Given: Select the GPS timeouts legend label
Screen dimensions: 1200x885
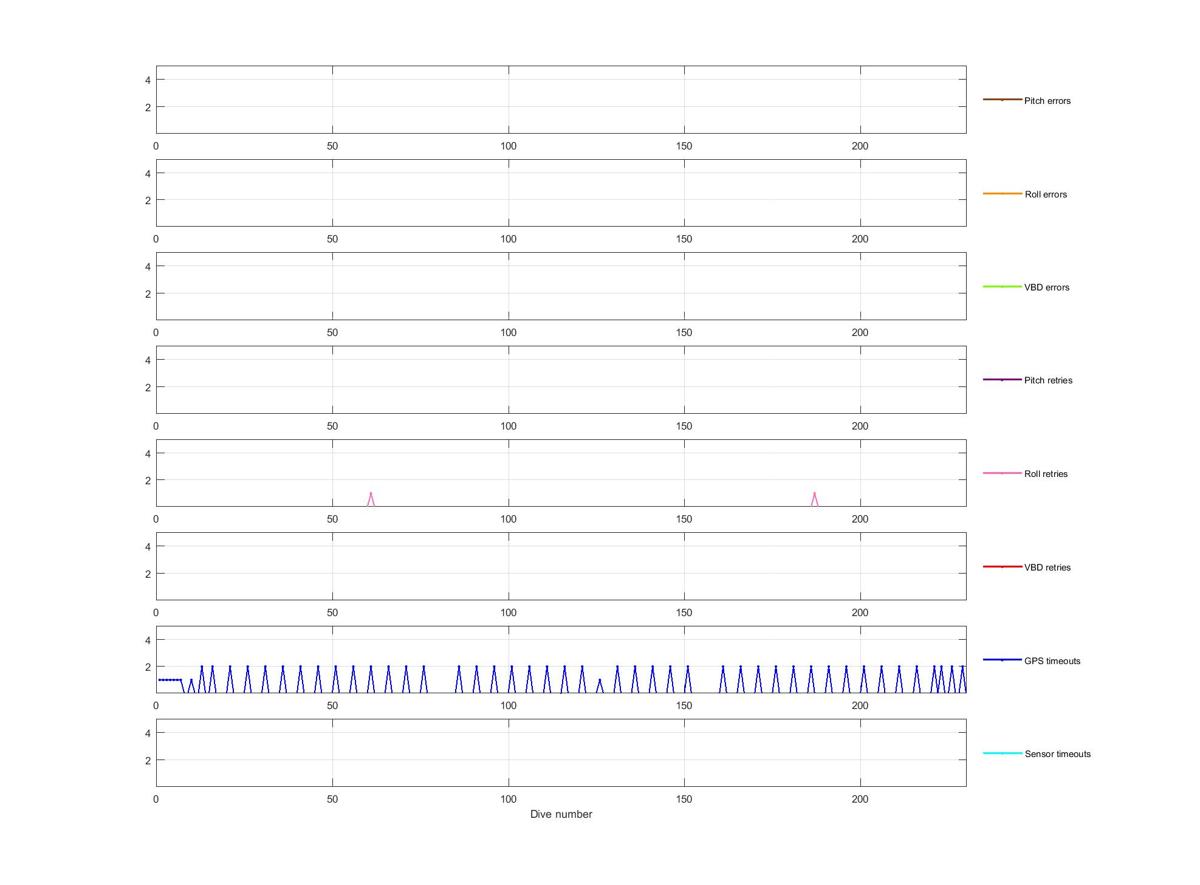Looking at the screenshot, I should pos(1052,661).
